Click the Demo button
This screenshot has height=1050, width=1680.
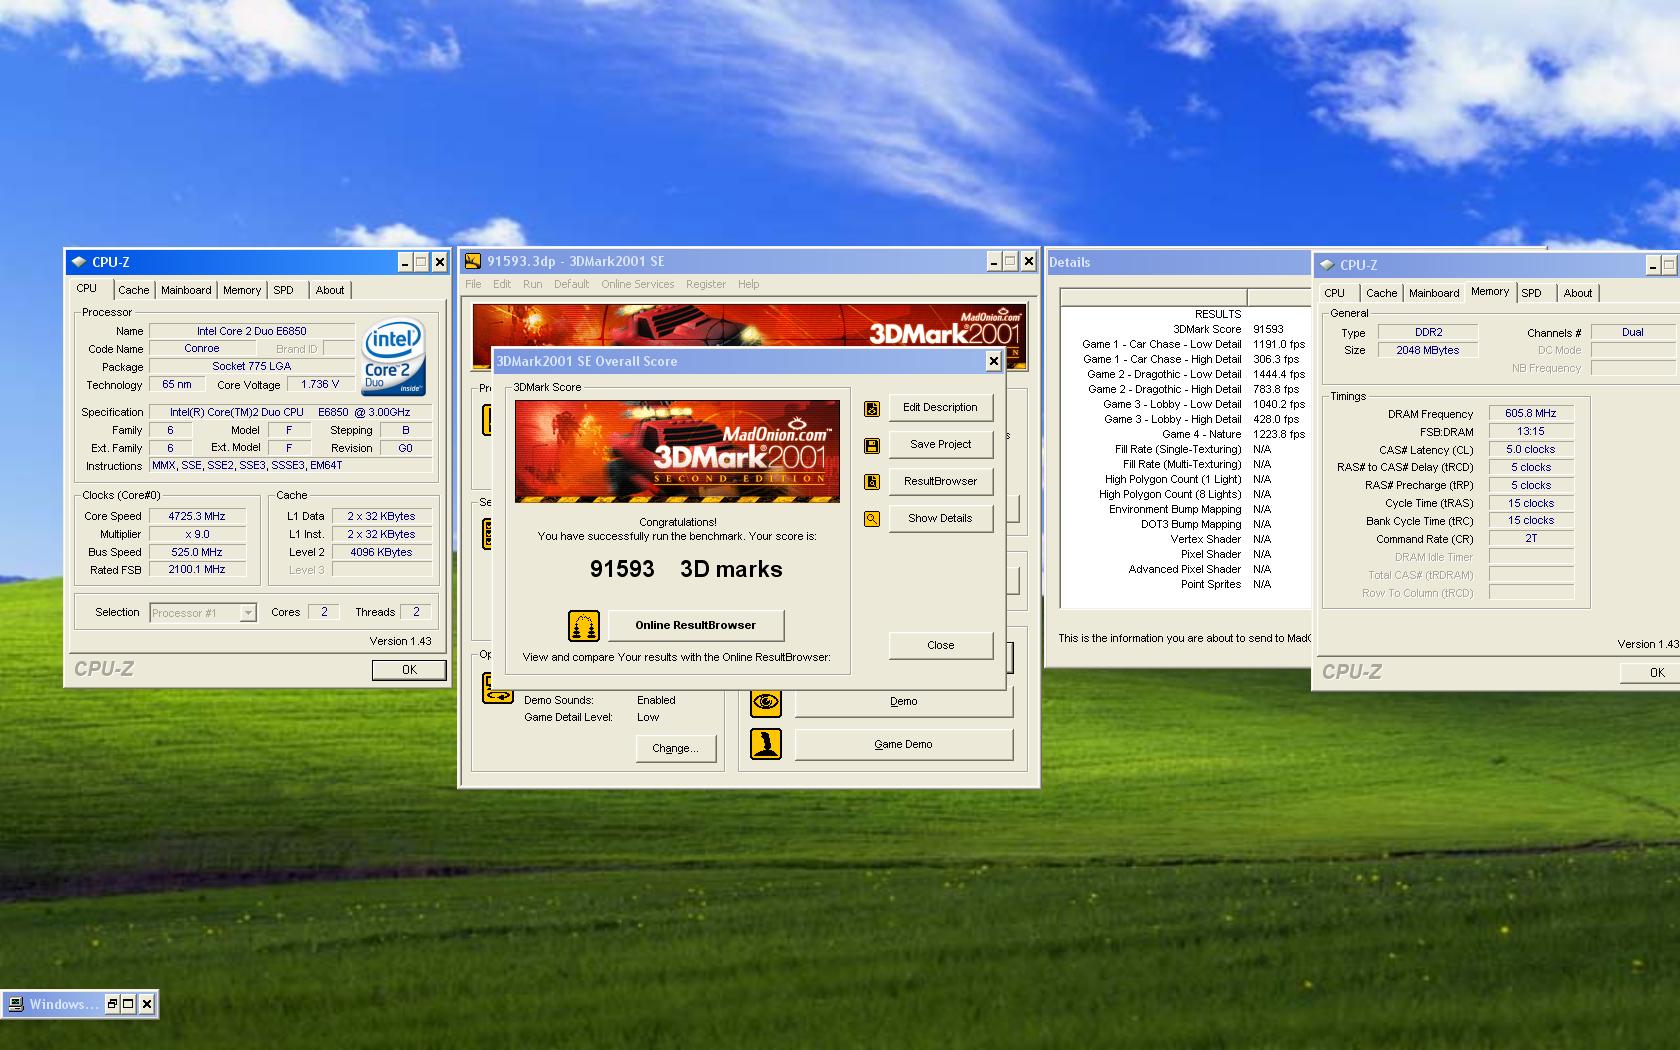[904, 702]
